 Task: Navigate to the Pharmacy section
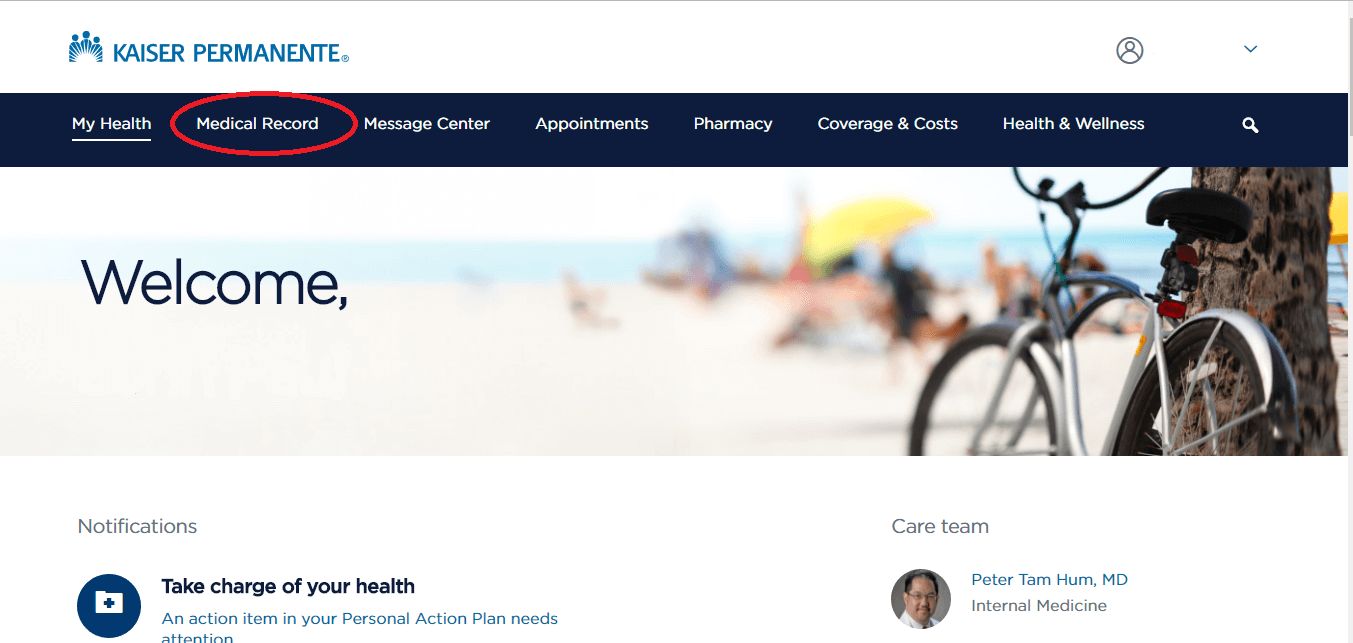pyautogui.click(x=733, y=124)
